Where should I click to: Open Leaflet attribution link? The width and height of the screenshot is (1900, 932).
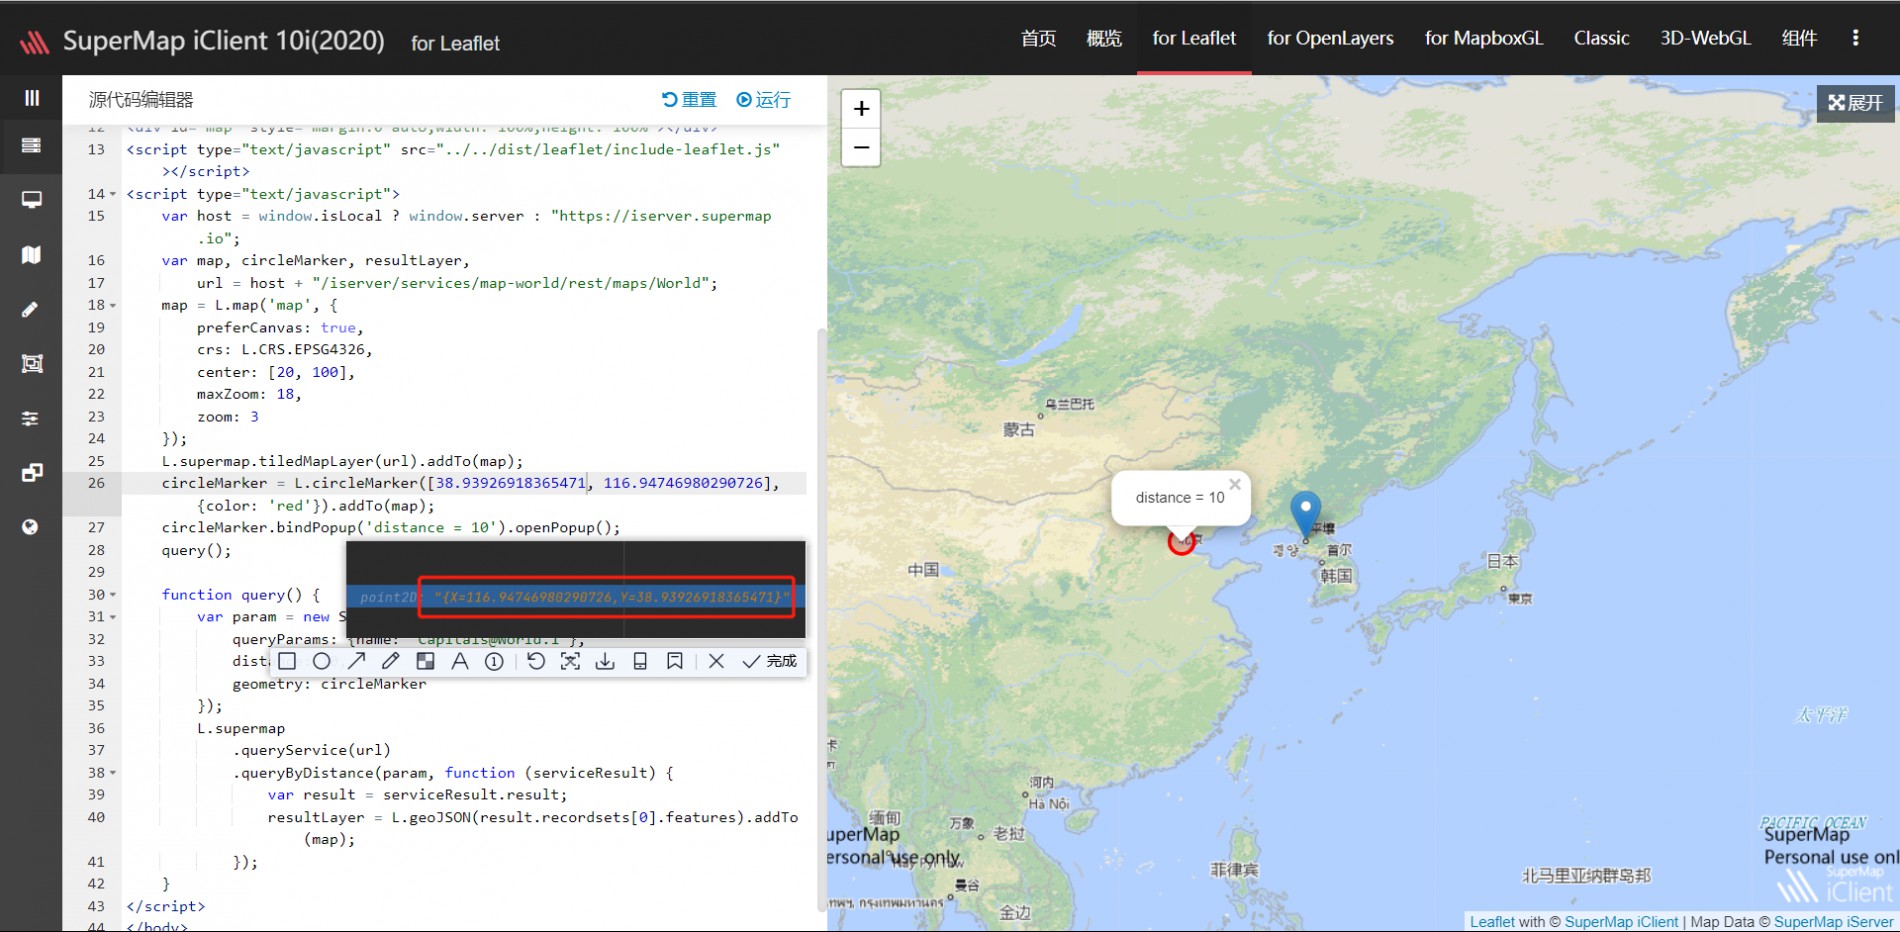tap(1492, 922)
